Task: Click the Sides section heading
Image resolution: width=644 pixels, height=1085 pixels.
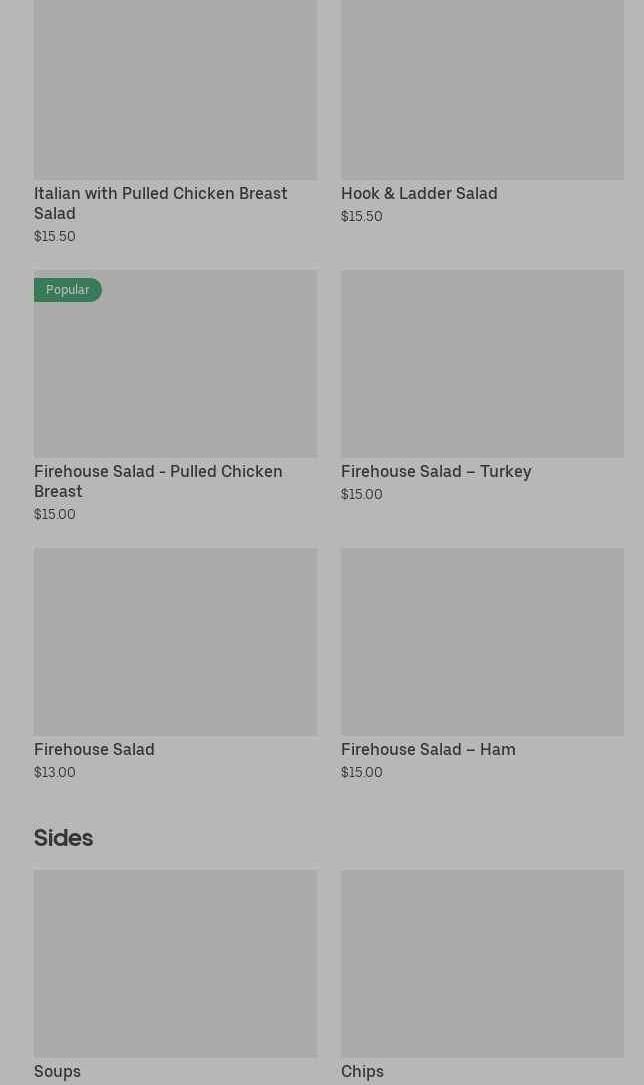Action: 63,838
